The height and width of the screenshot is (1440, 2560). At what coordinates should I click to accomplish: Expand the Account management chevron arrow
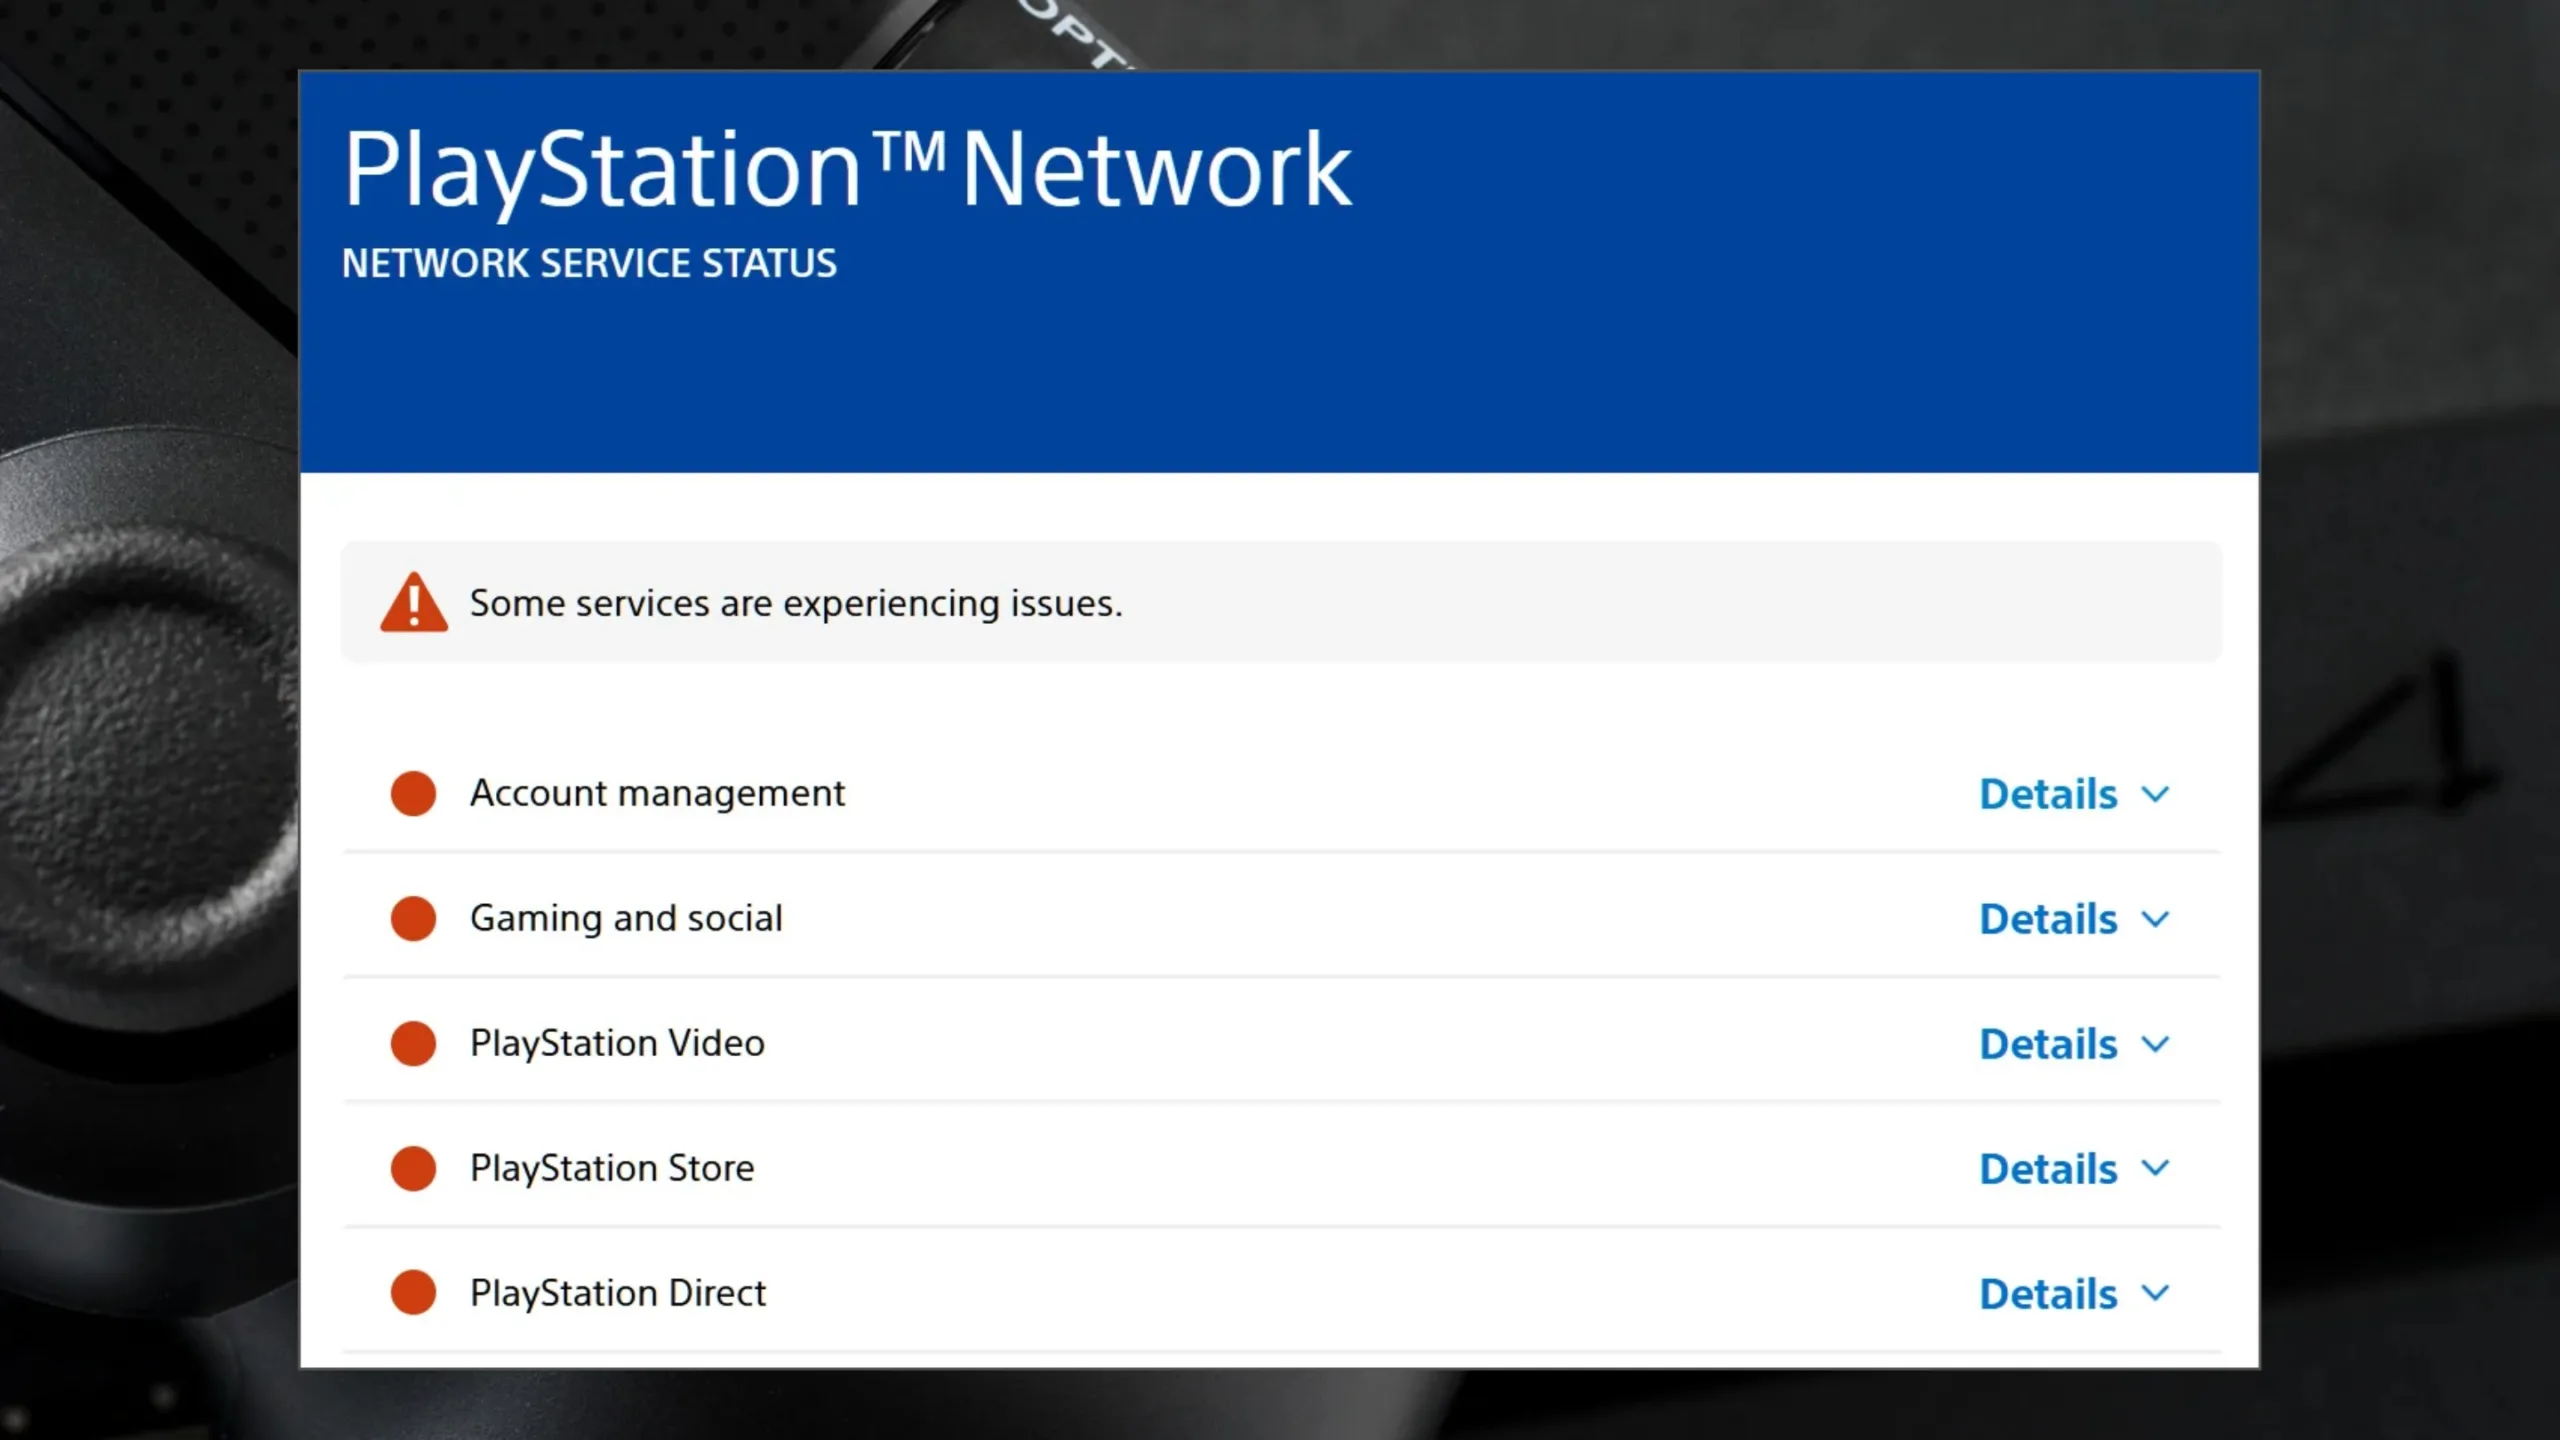point(2155,795)
